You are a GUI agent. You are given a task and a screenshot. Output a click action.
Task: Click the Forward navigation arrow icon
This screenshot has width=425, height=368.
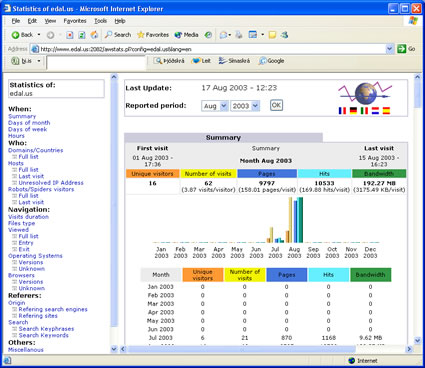[50, 35]
